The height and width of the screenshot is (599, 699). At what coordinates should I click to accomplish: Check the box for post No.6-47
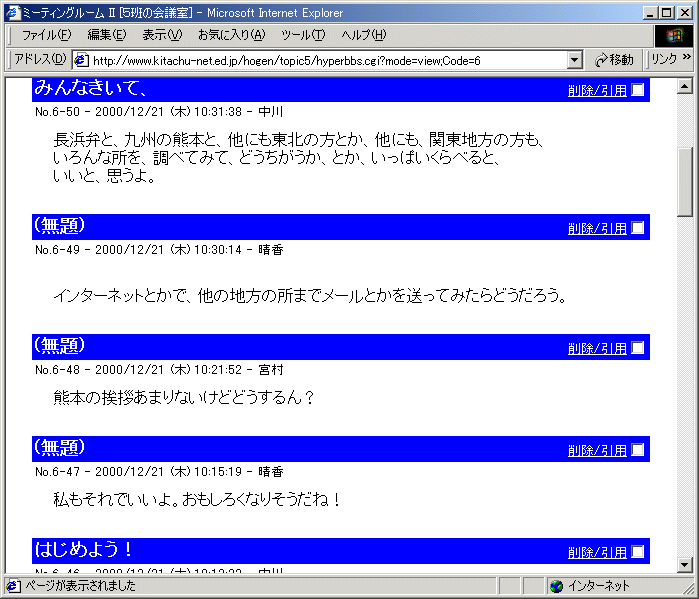(x=638, y=450)
